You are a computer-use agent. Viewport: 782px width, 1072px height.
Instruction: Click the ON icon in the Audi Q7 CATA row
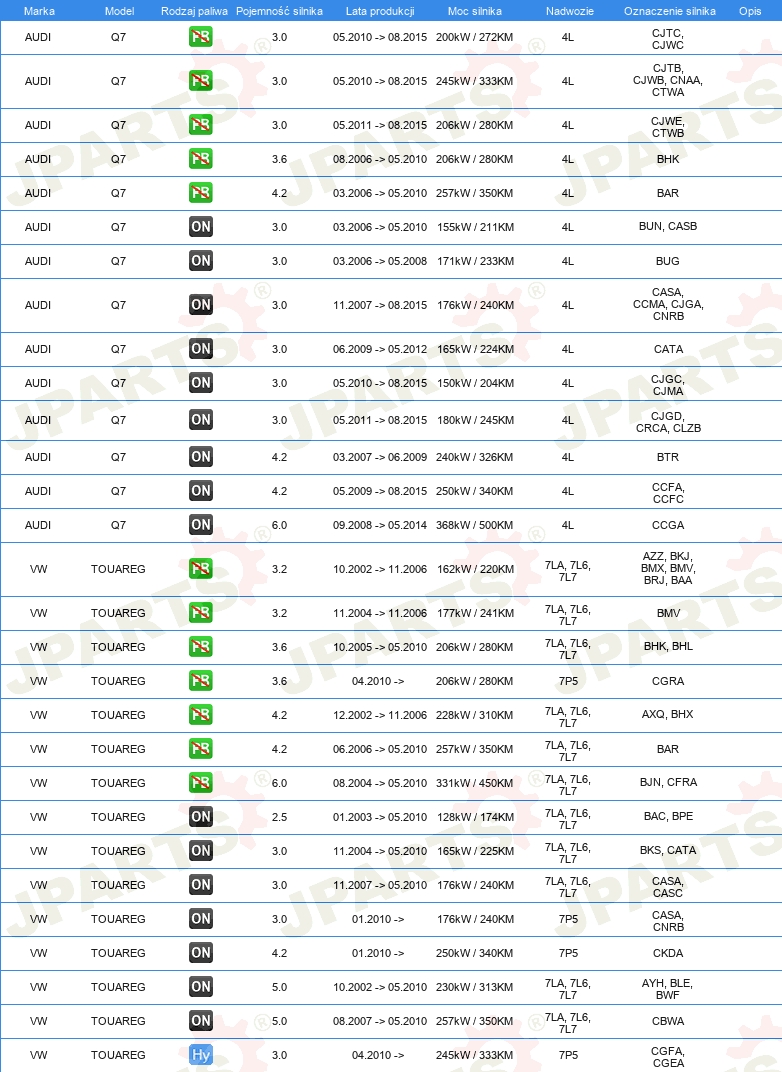[x=200, y=349]
